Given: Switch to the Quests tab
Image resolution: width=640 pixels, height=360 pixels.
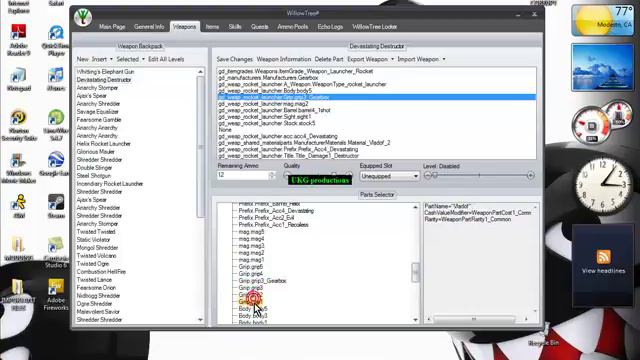Looking at the screenshot, I should point(259,27).
